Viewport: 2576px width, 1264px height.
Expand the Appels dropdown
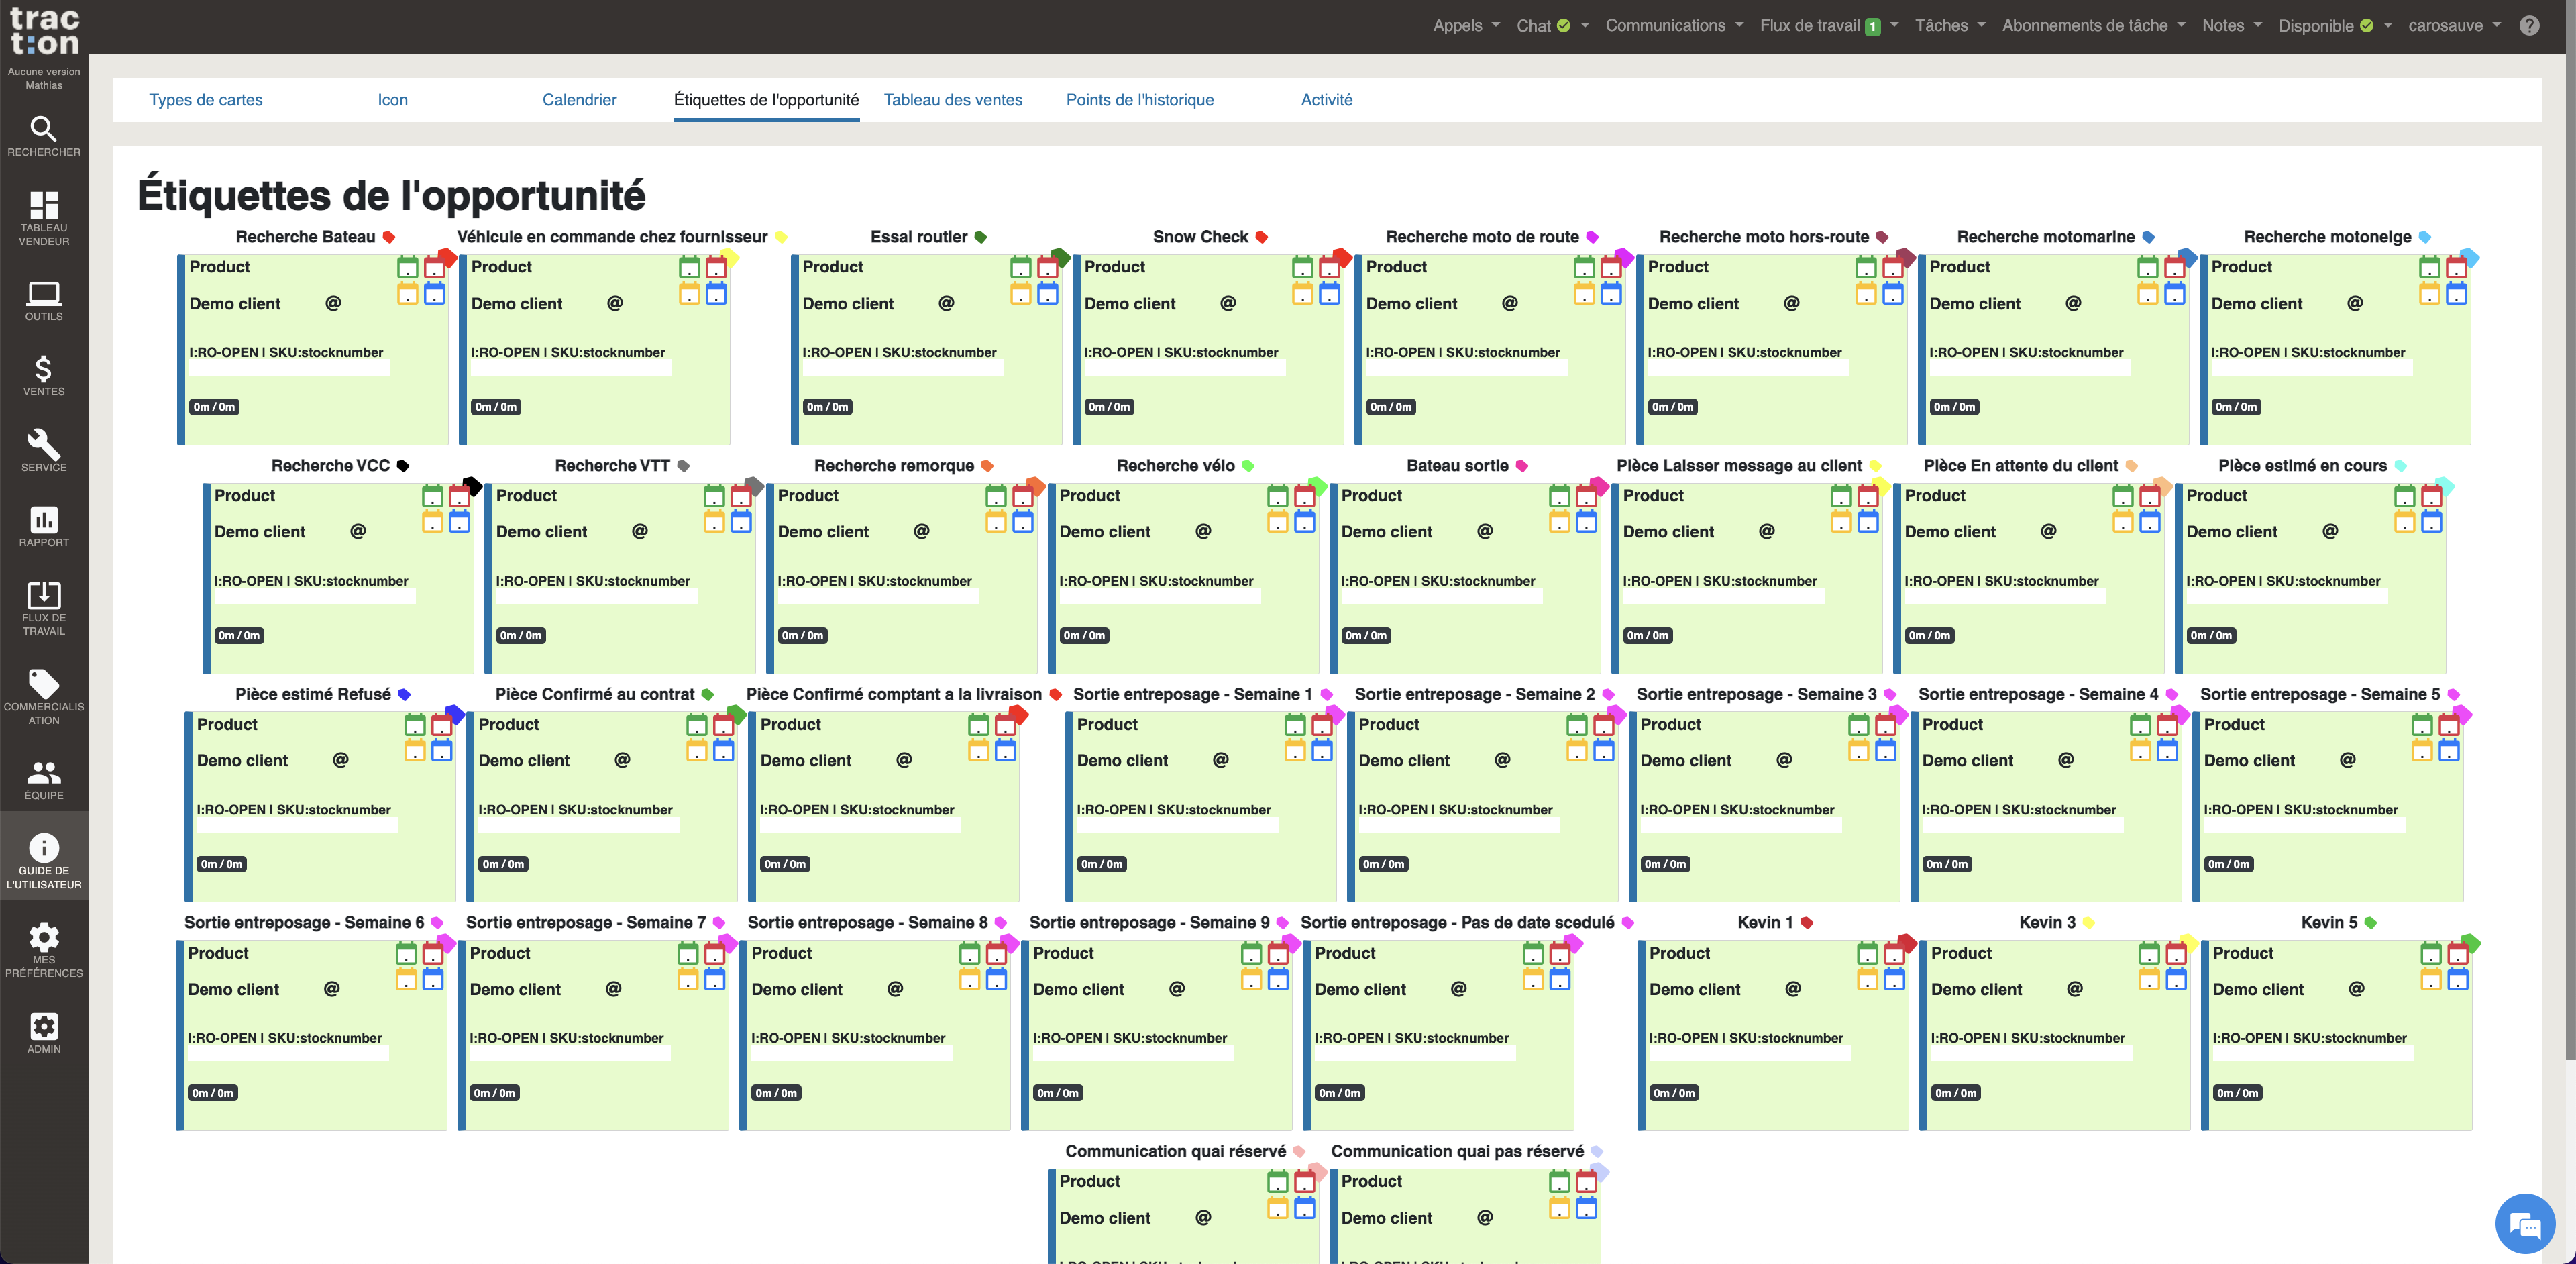[1466, 26]
